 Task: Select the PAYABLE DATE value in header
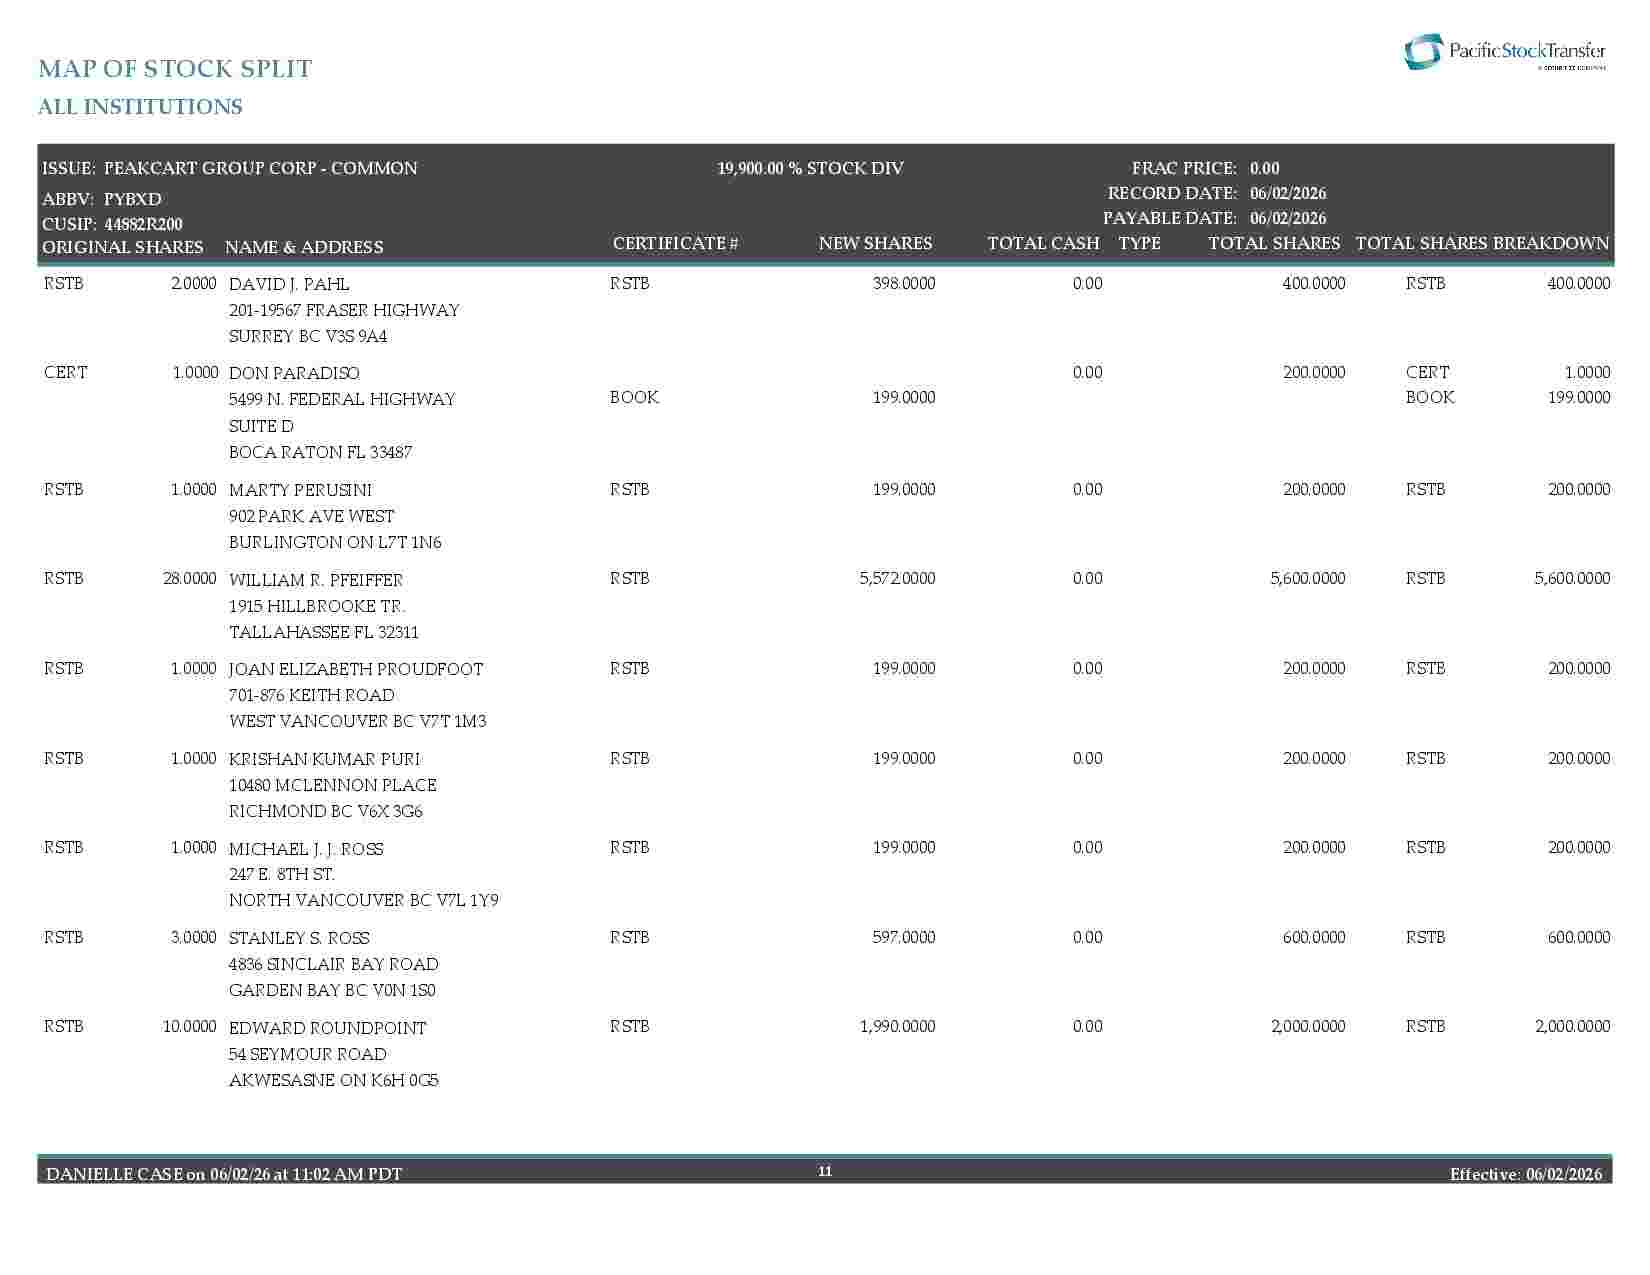tap(1288, 218)
